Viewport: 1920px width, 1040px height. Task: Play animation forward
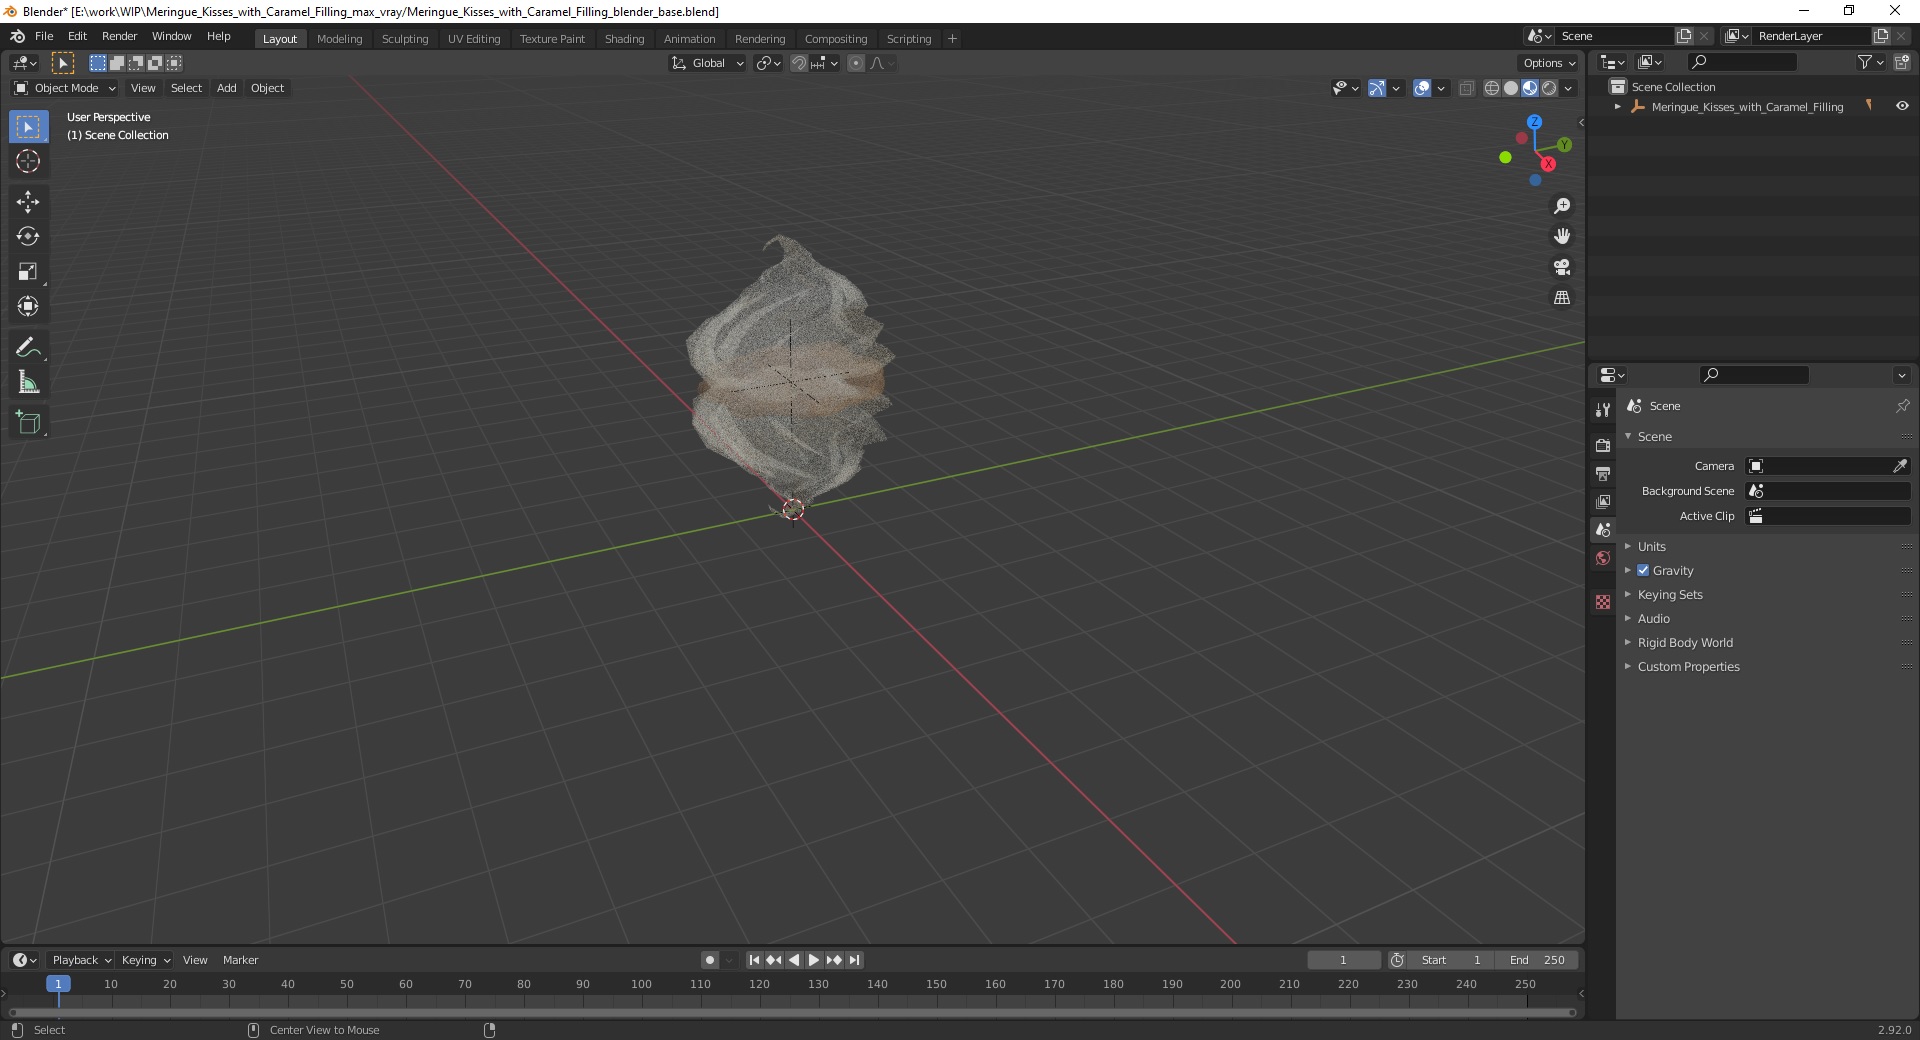(814, 960)
